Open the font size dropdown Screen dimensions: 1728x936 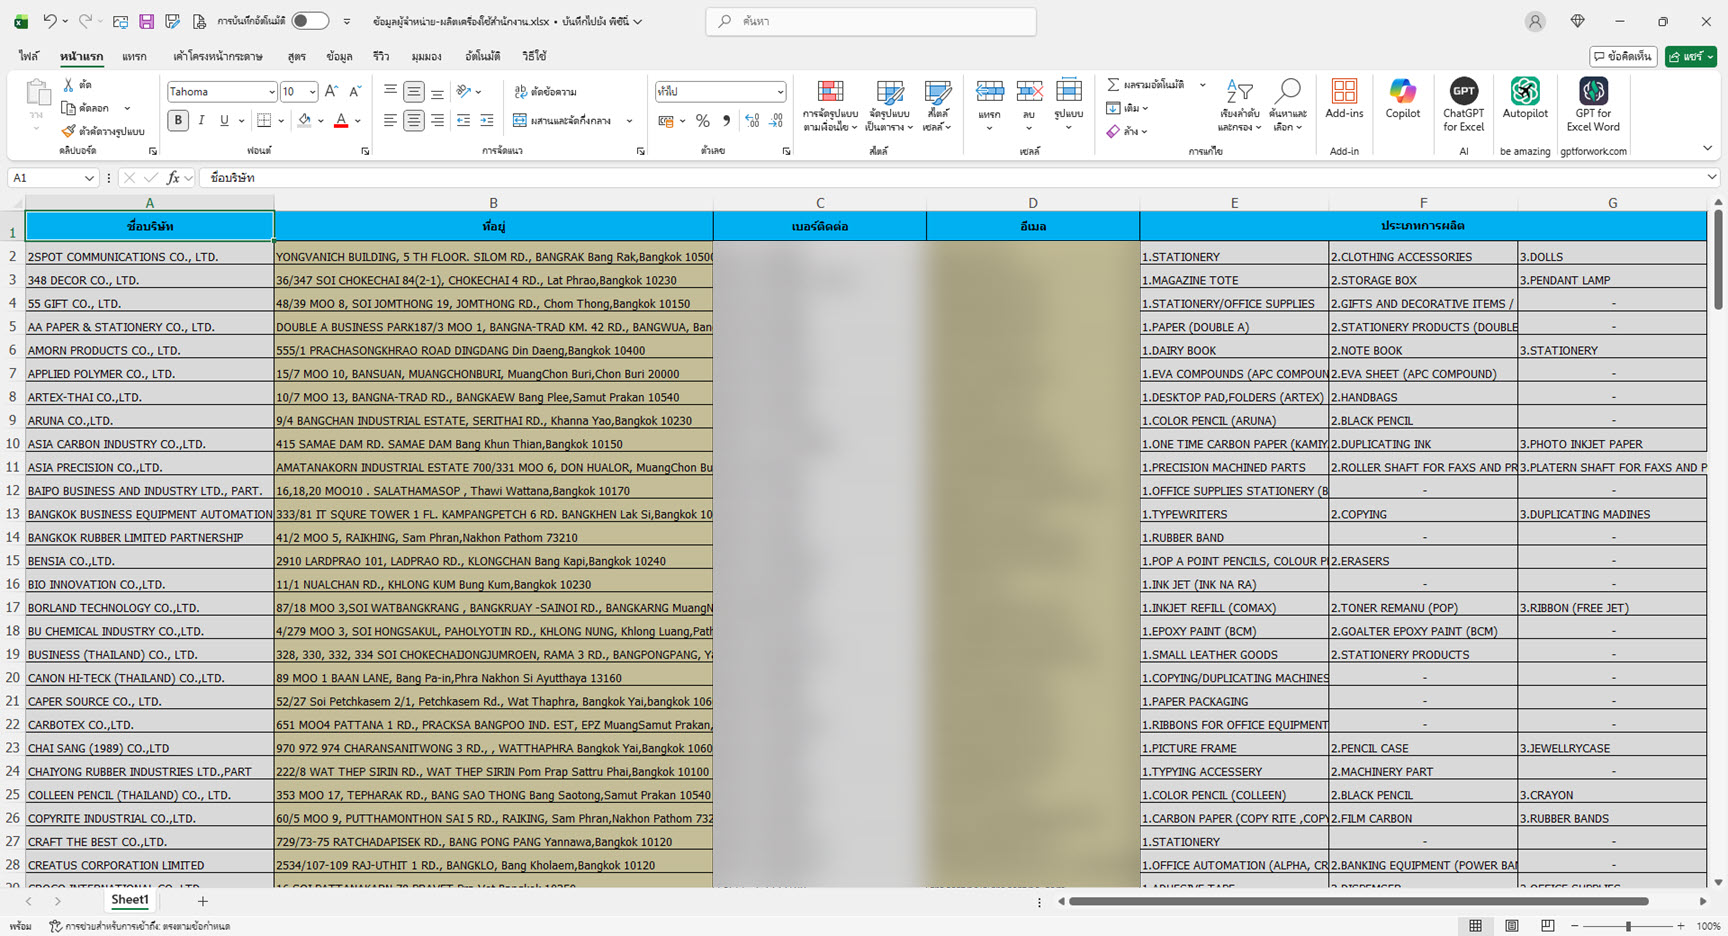pyautogui.click(x=312, y=92)
